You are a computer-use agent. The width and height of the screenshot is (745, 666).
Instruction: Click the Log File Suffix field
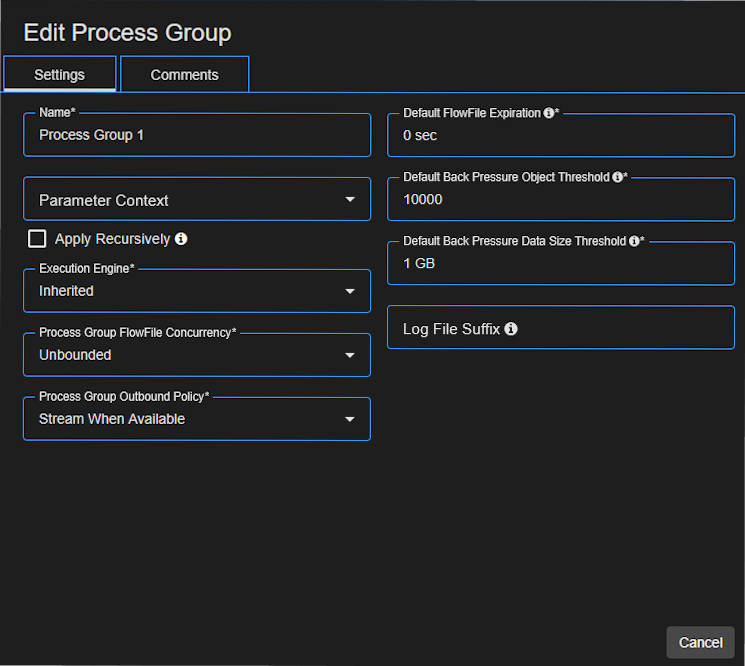click(x=561, y=327)
